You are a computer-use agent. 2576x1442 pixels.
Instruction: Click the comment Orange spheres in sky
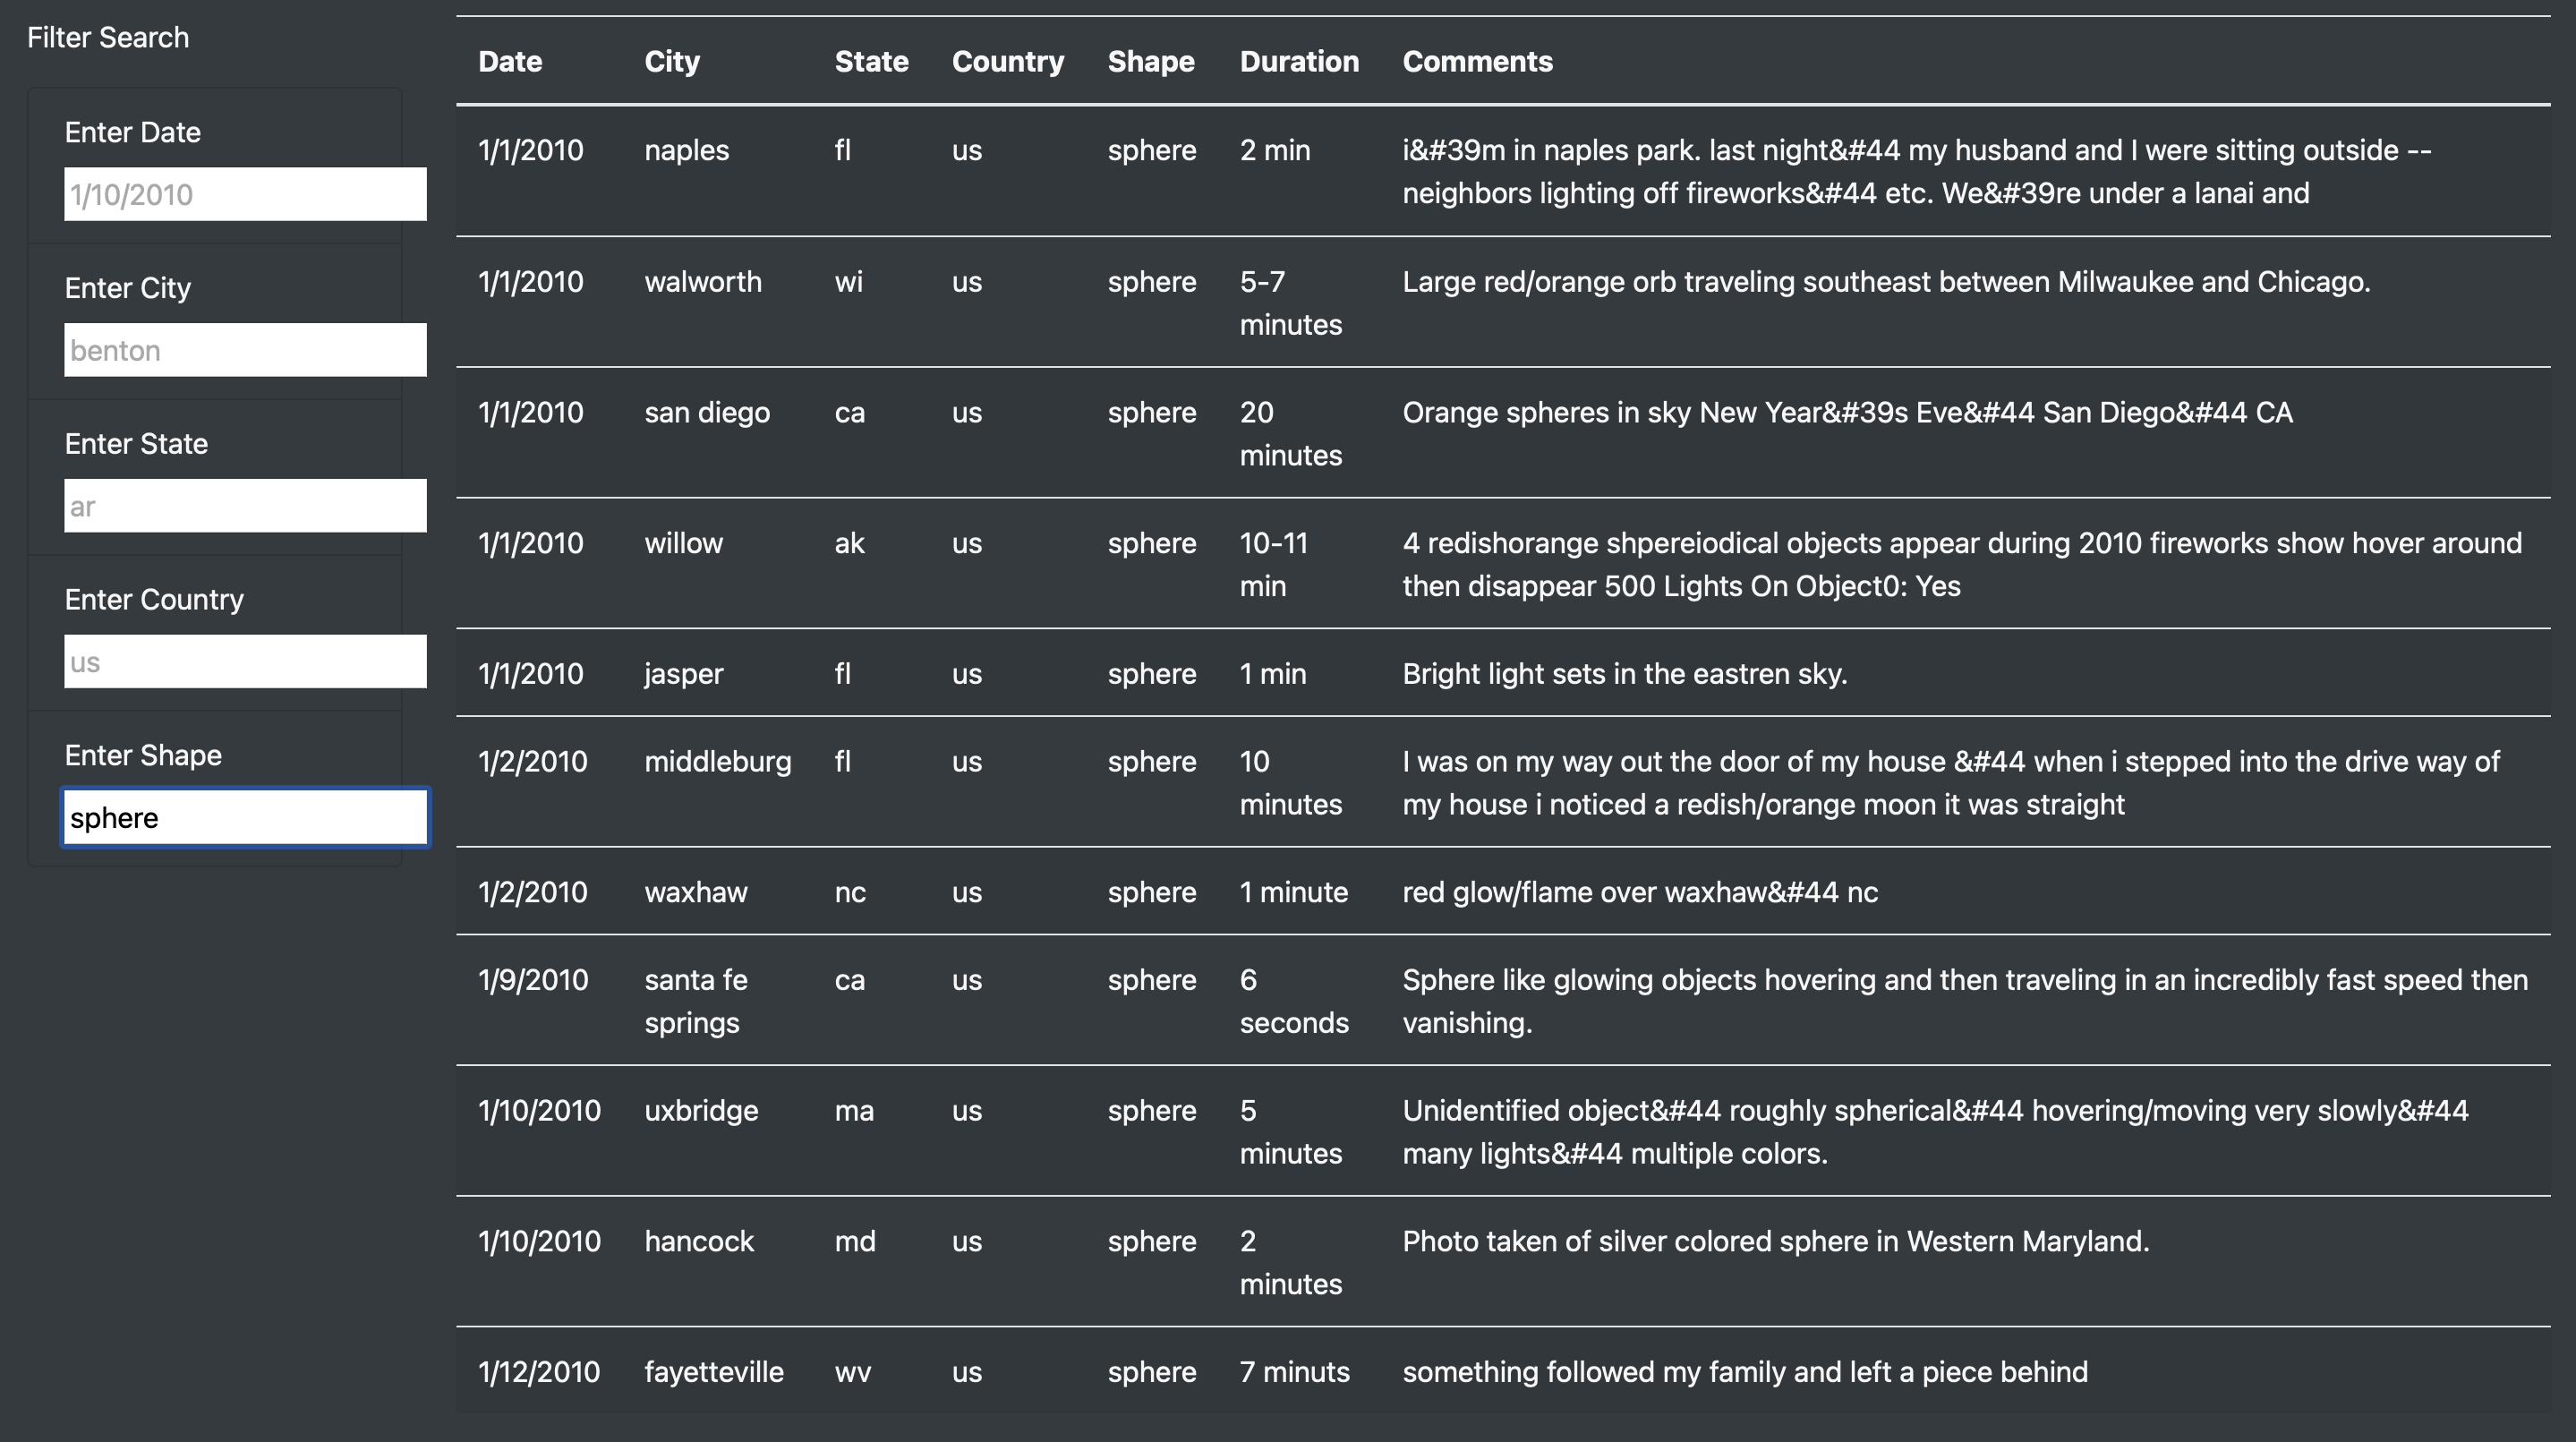(1847, 413)
